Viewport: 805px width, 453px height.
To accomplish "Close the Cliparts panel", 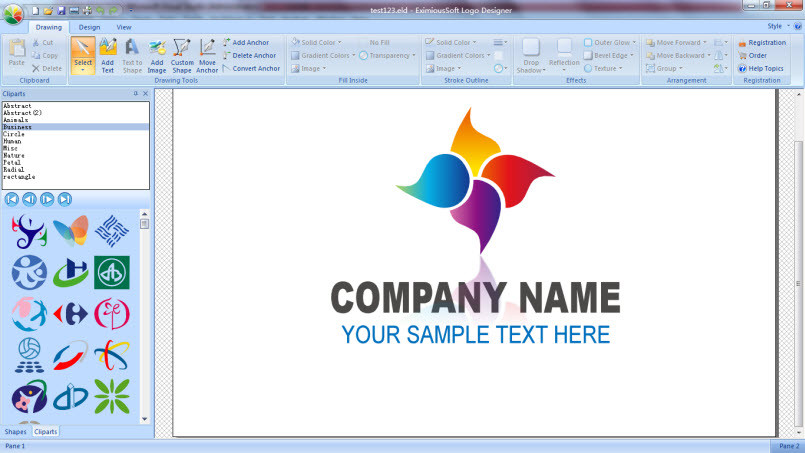I will click(145, 93).
